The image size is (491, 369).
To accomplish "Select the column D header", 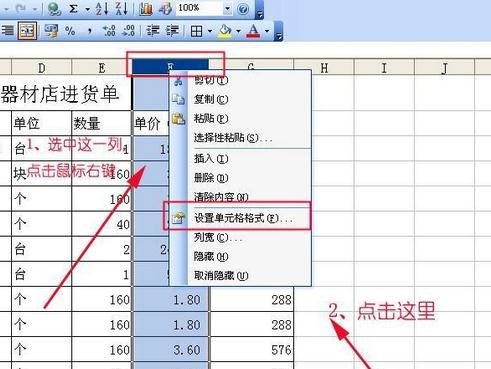I will tap(42, 68).
